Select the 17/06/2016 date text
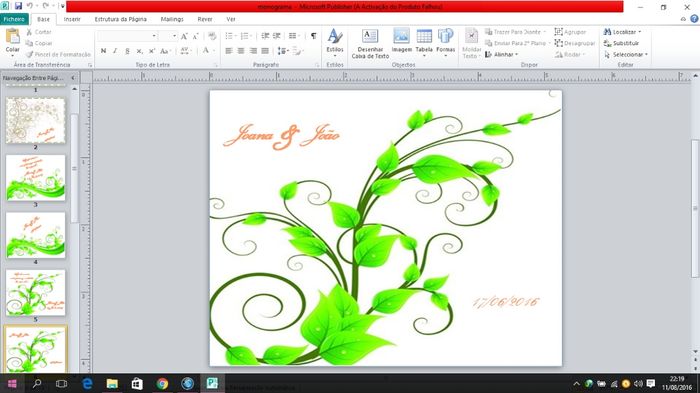The image size is (700, 393). pyautogui.click(x=506, y=302)
